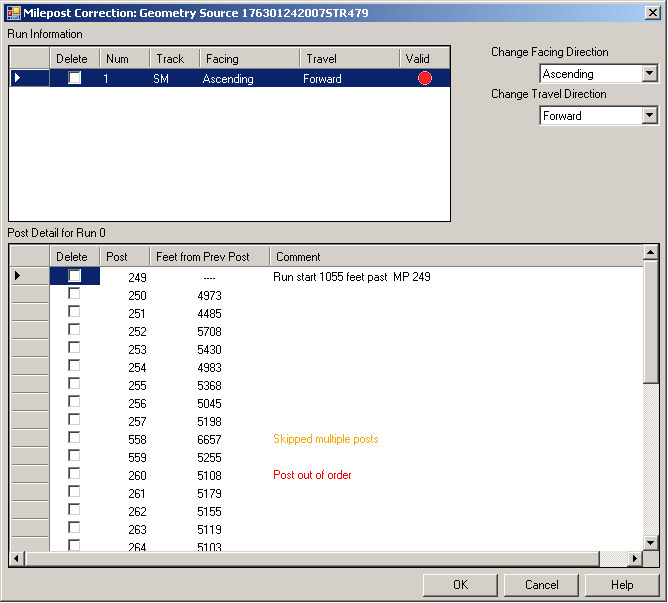The image size is (668, 603).
Task: Click the Track column header
Action: click(x=172, y=59)
